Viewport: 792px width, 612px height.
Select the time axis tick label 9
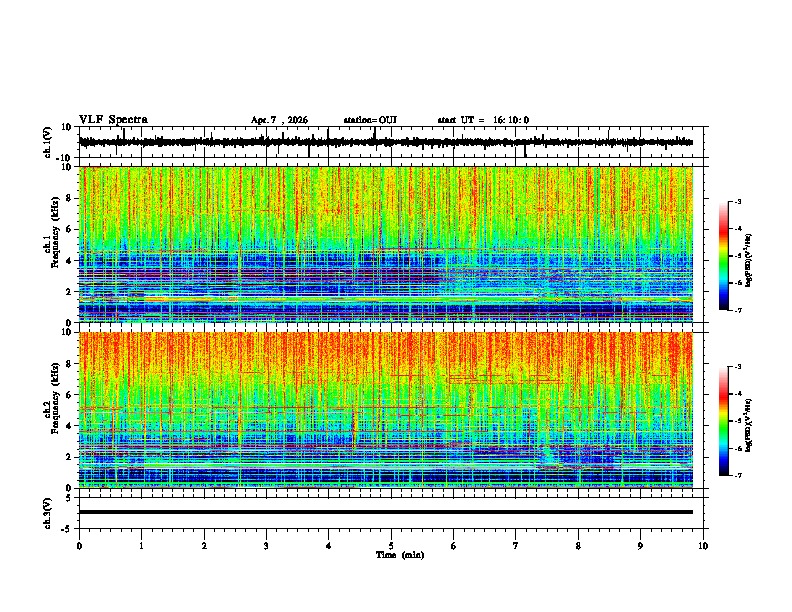click(640, 546)
